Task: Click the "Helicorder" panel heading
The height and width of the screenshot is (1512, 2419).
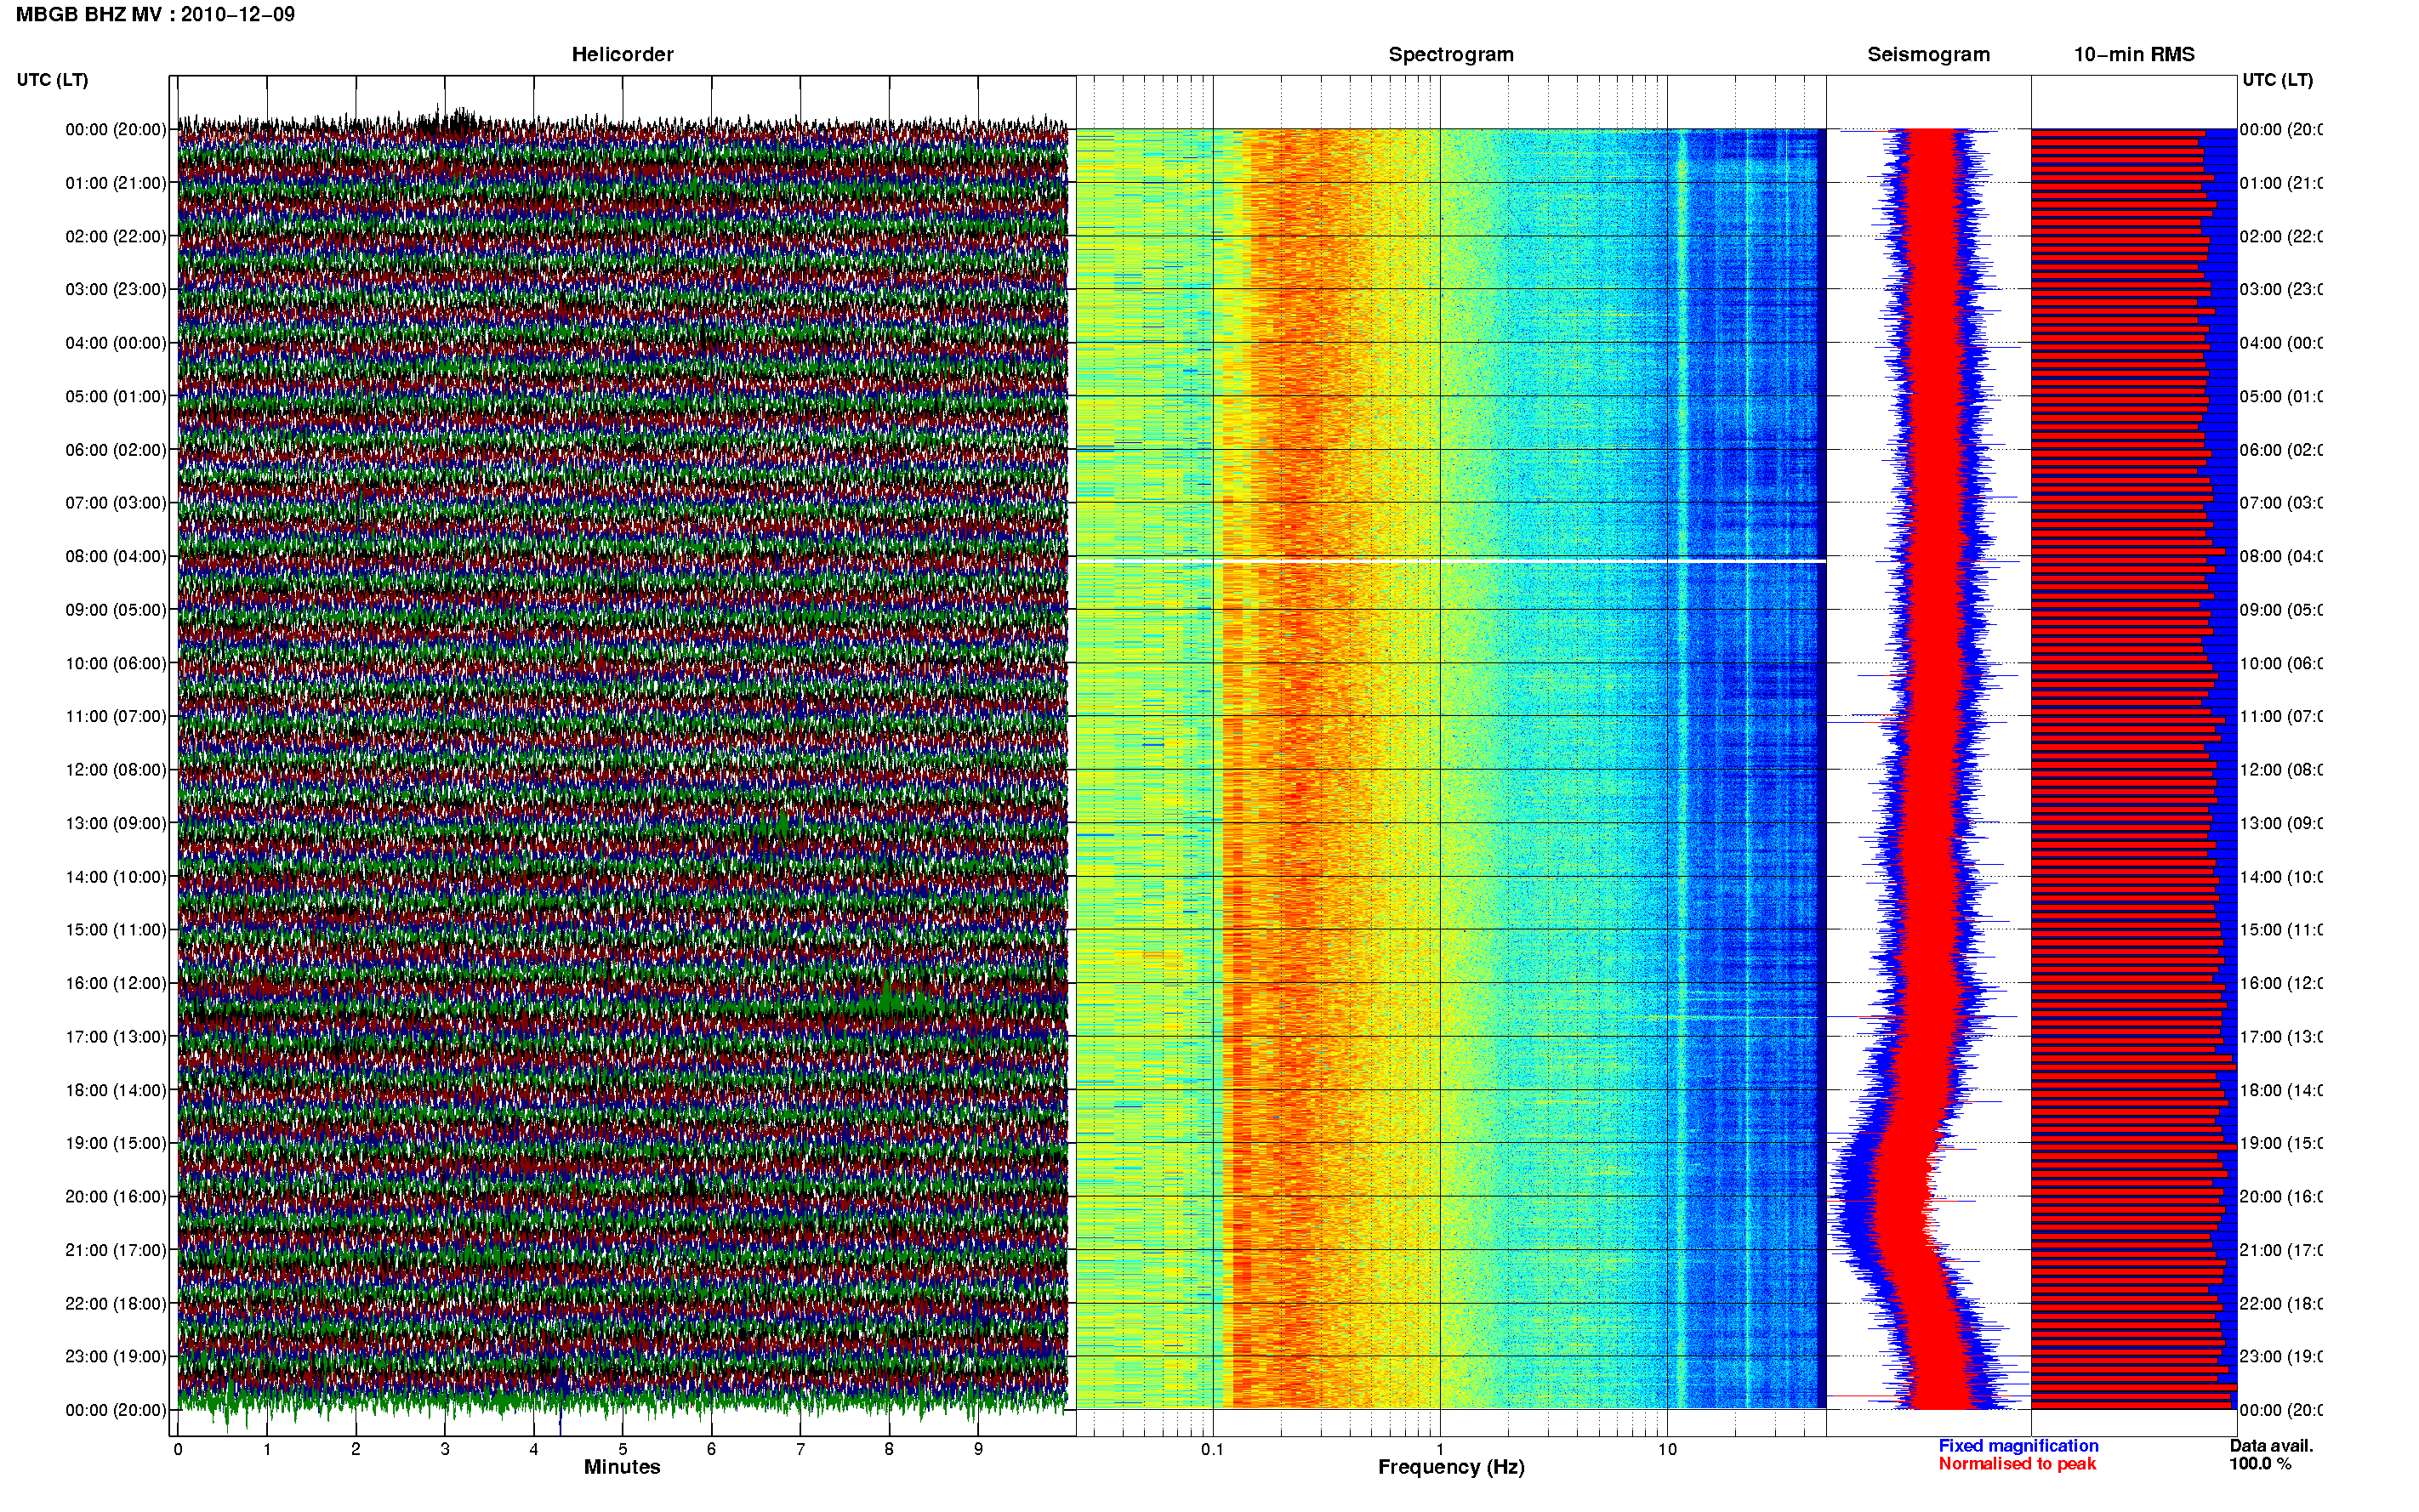Action: click(622, 54)
